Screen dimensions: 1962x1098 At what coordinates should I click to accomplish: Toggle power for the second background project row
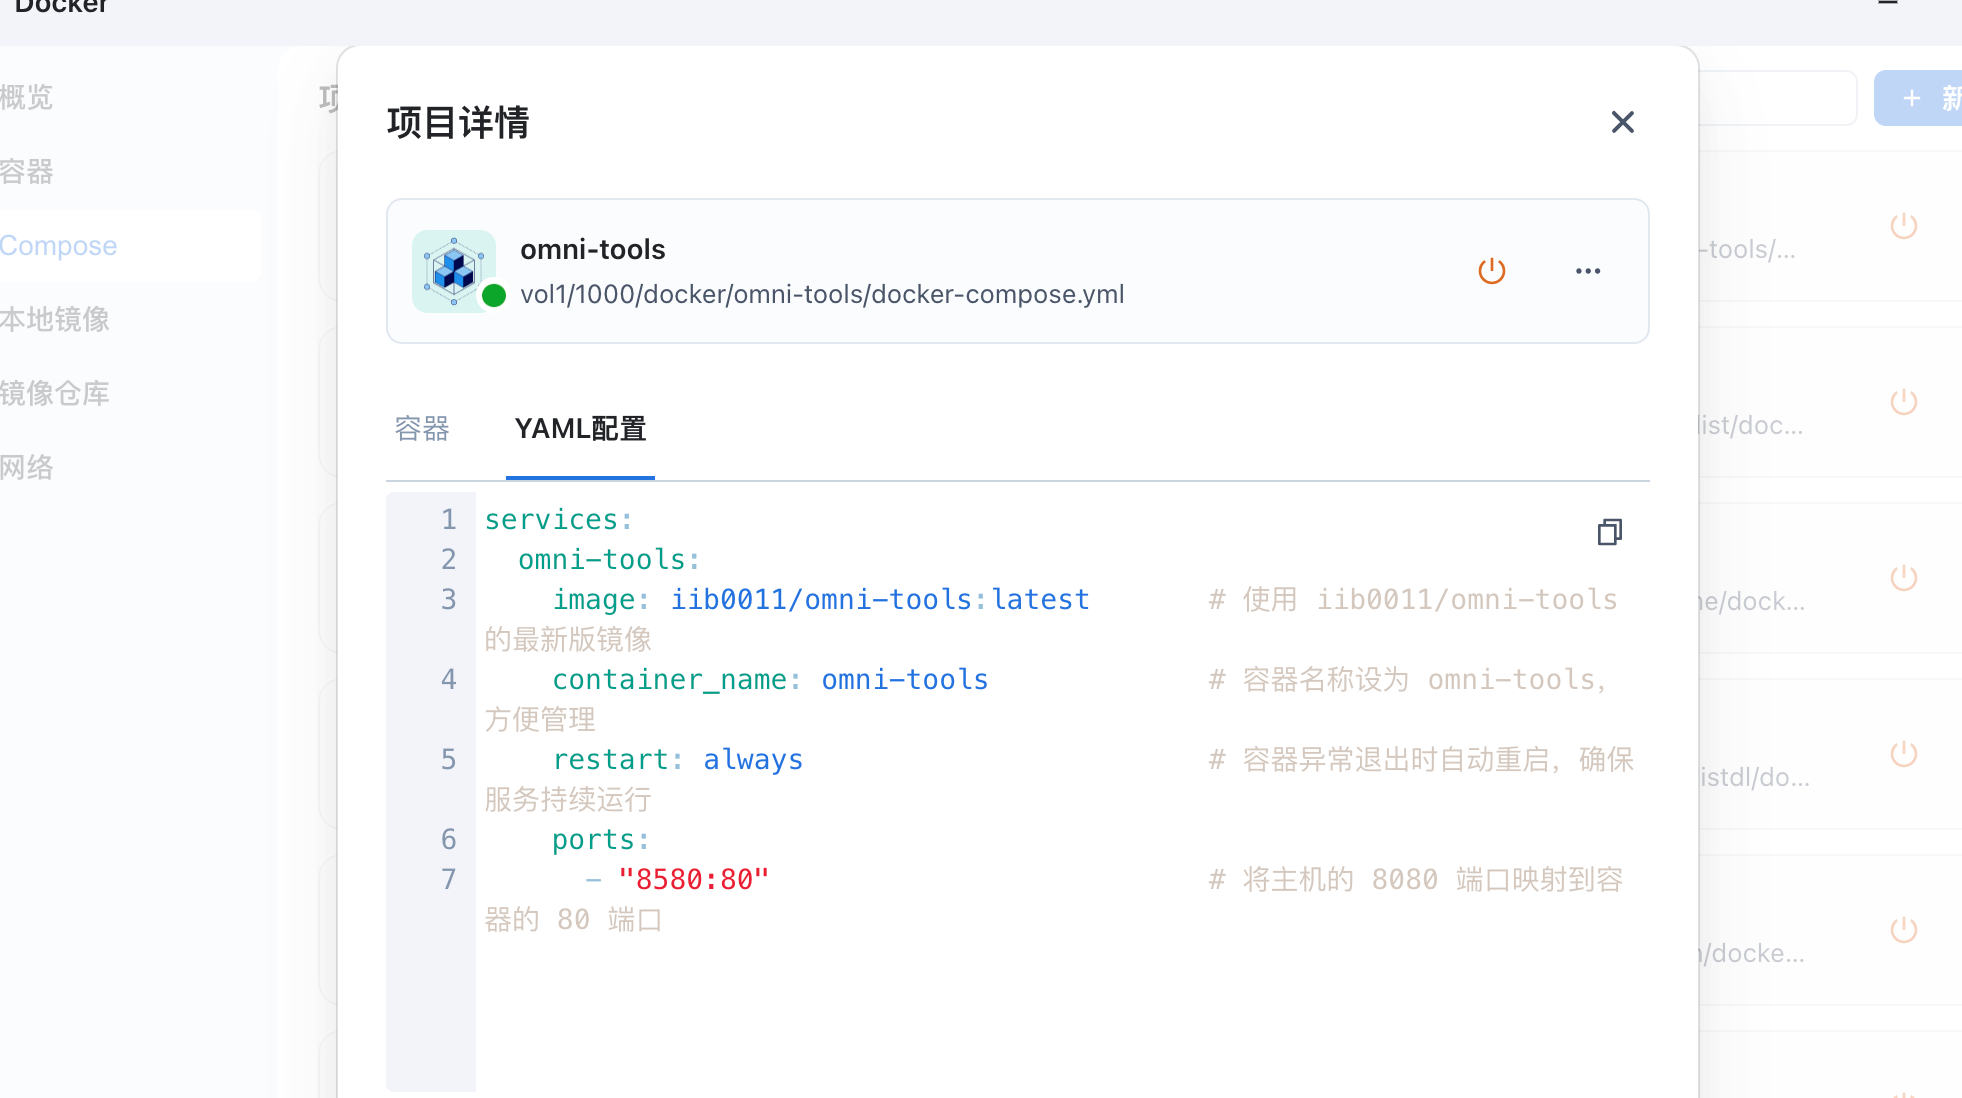(x=1903, y=402)
